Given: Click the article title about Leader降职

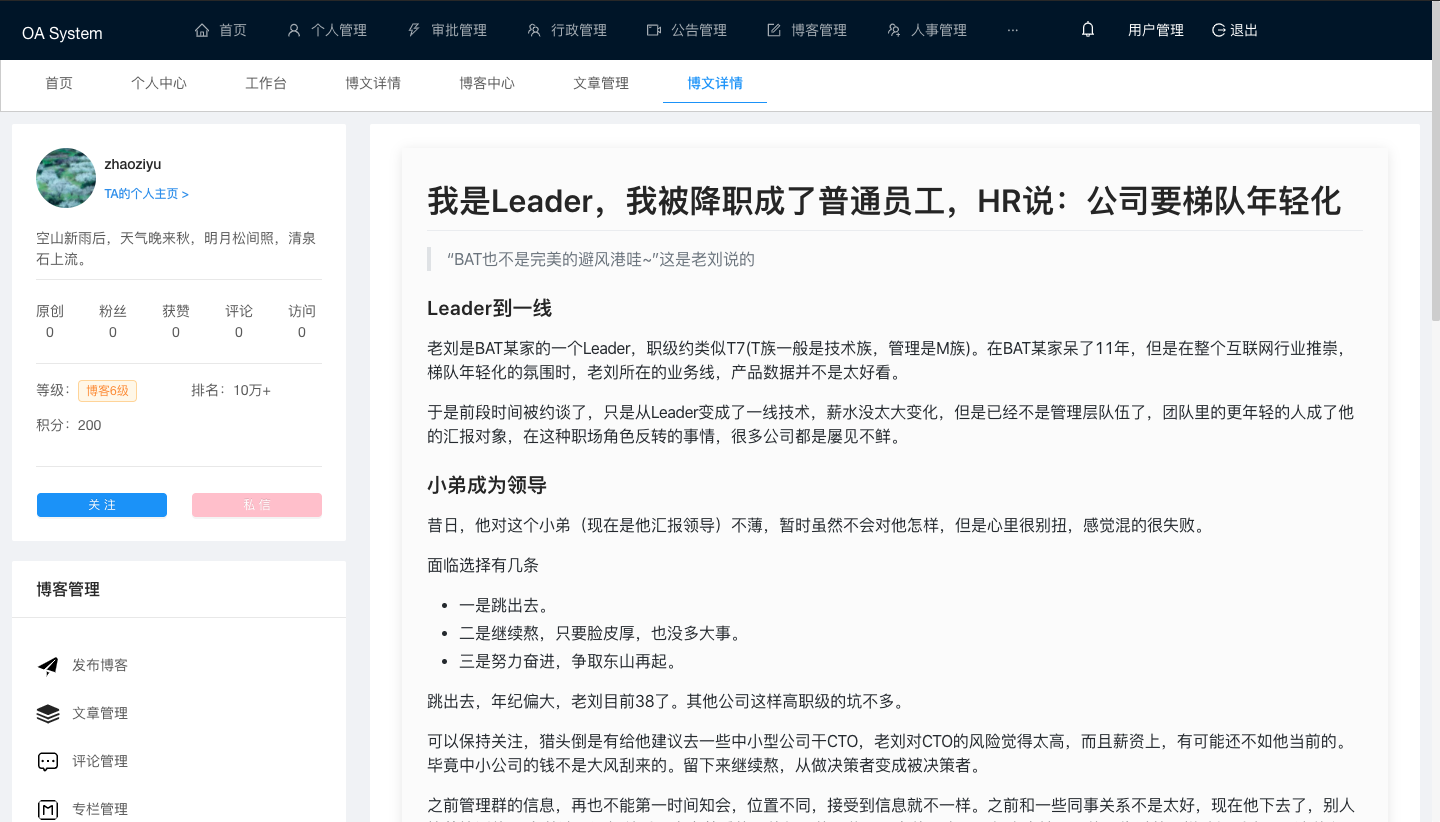Looking at the screenshot, I should (x=884, y=201).
